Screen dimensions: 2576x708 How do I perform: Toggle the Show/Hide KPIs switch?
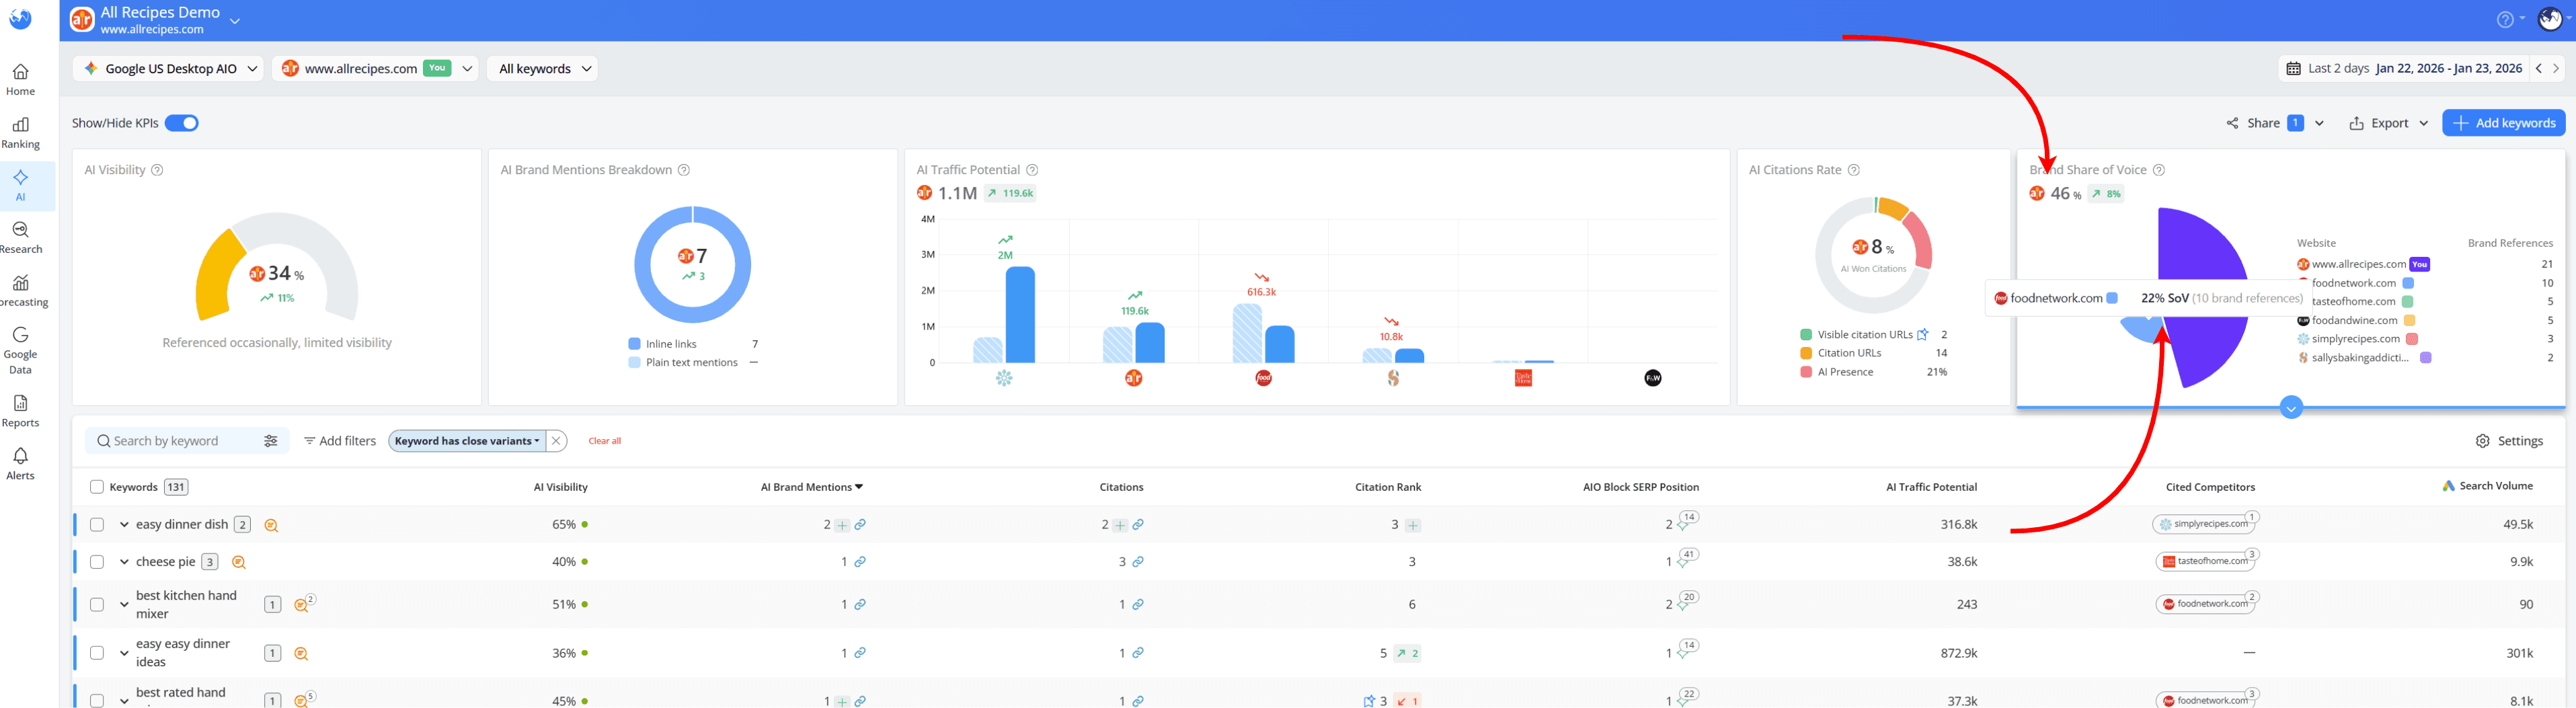coord(182,123)
